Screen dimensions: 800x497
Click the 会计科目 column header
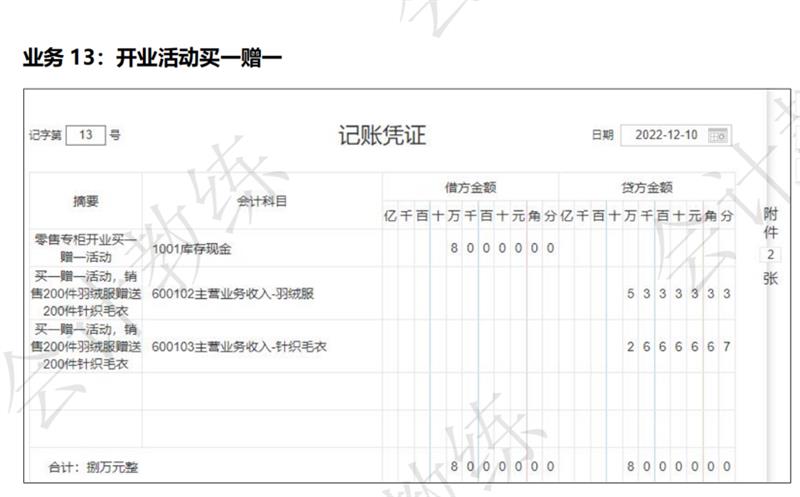tap(261, 200)
